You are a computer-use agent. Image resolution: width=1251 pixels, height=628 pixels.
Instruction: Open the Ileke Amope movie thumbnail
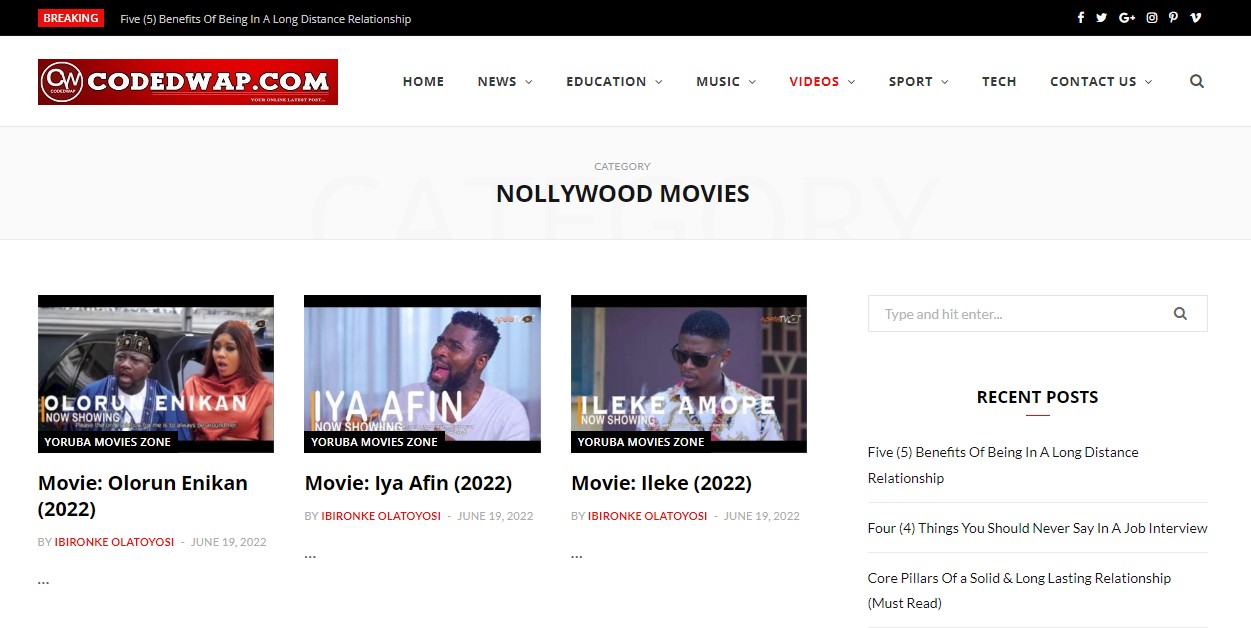pos(689,374)
